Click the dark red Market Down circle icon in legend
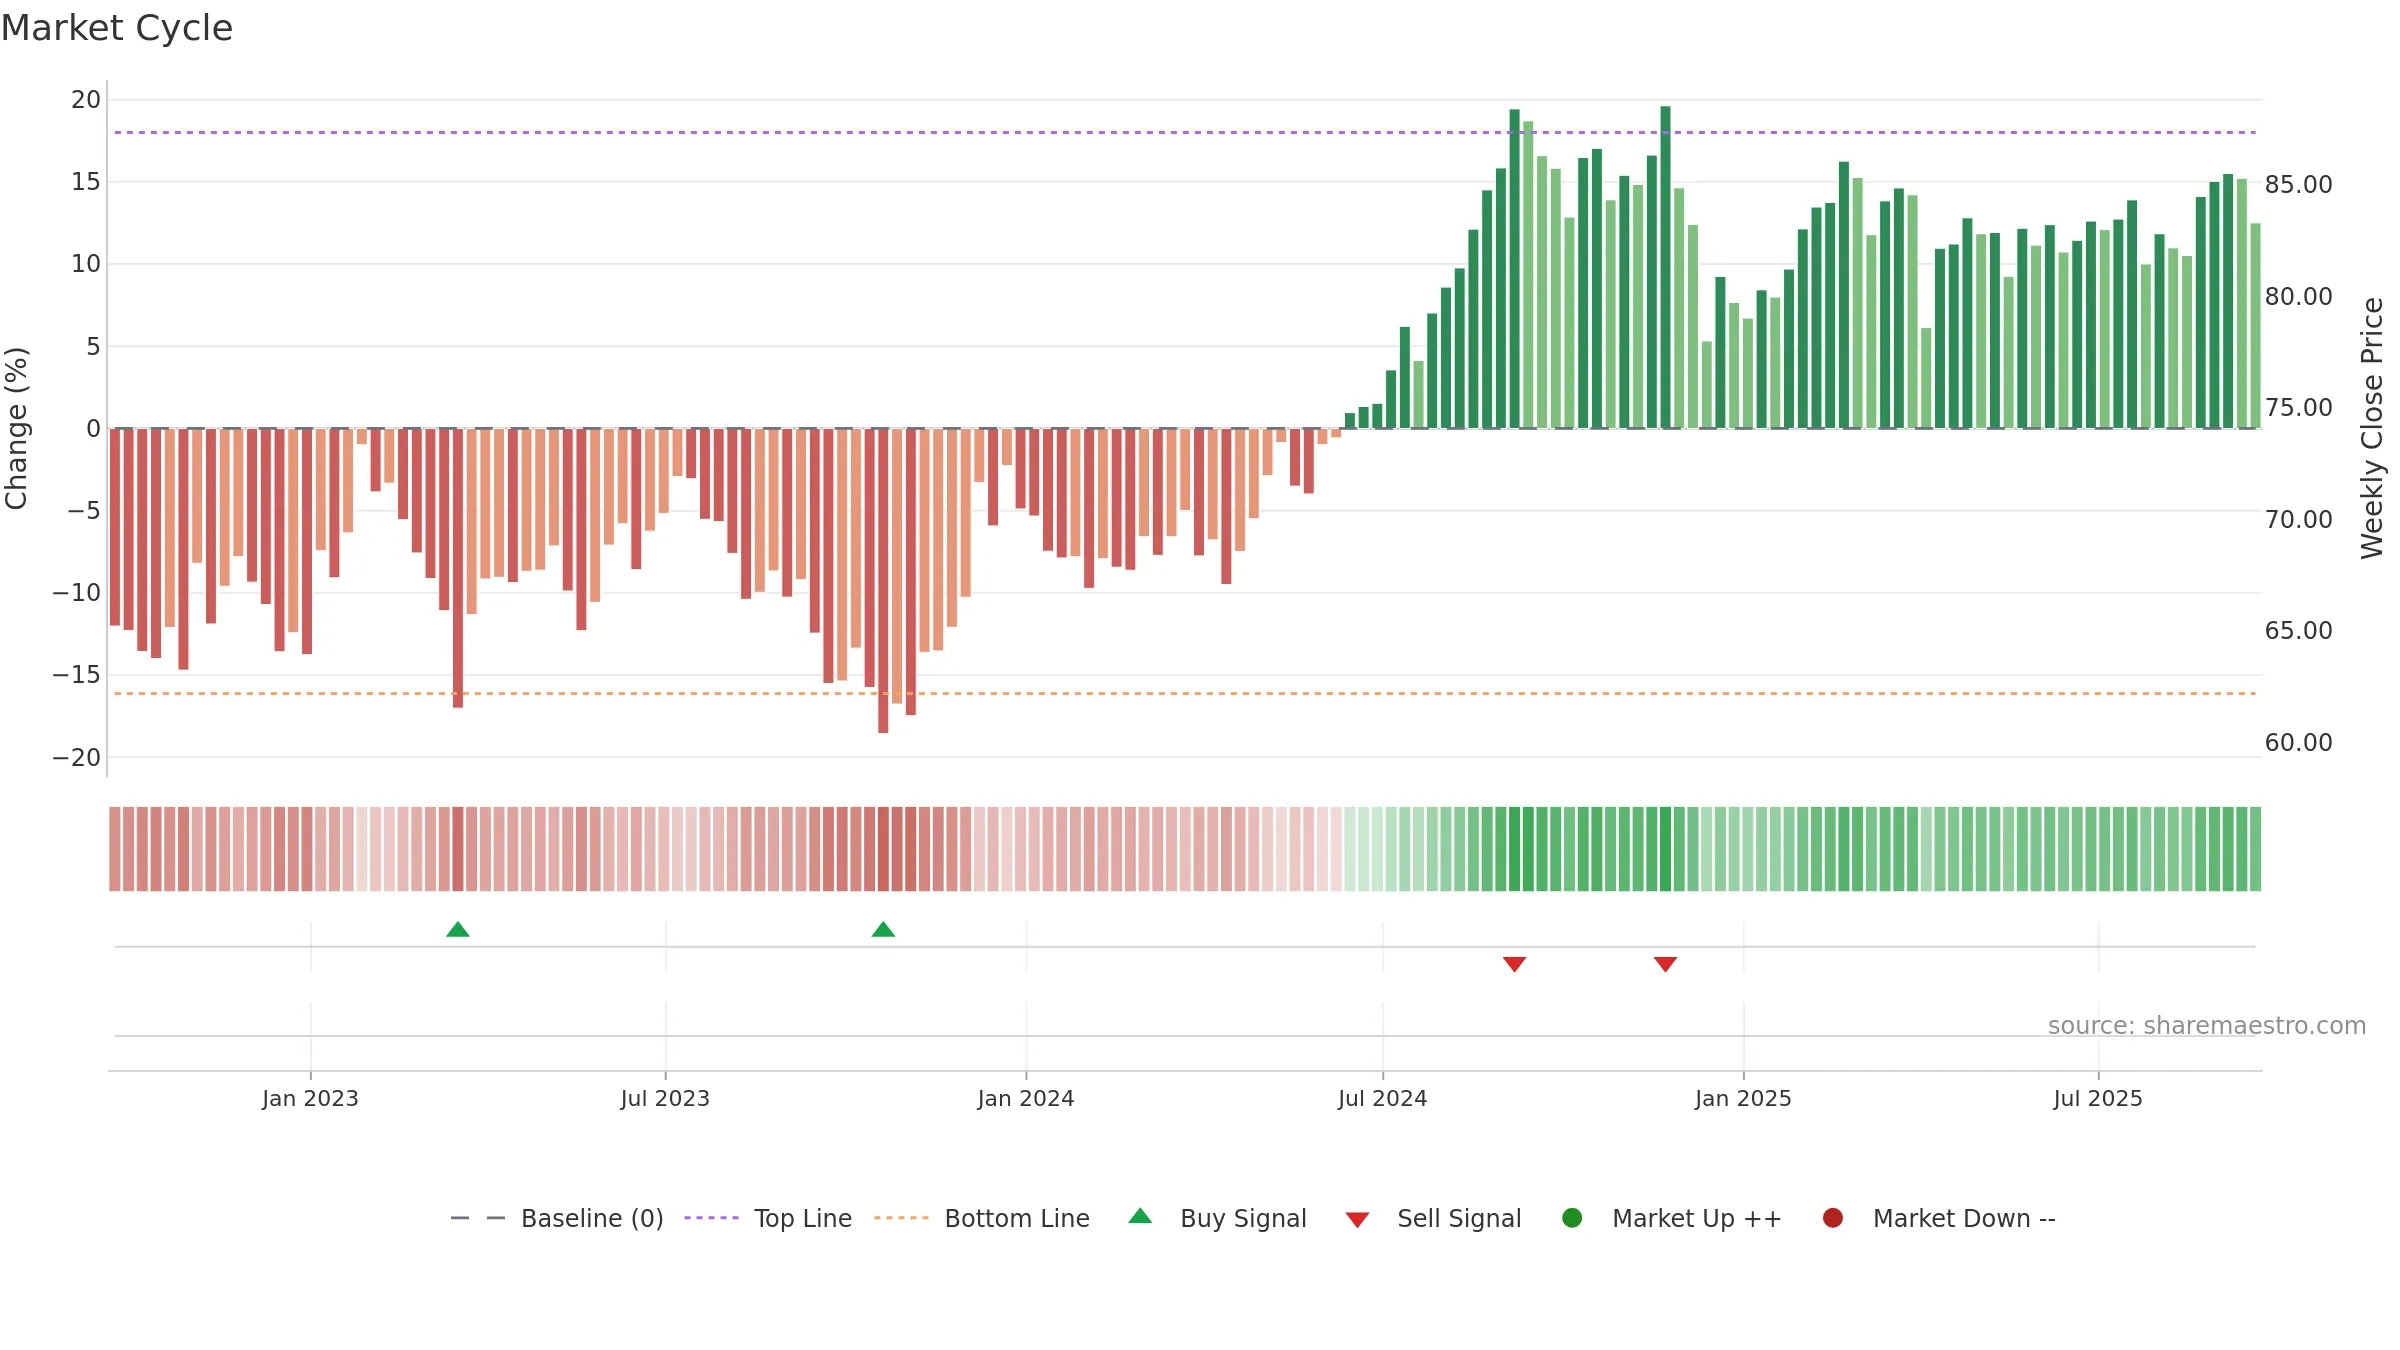The image size is (2400, 1350). [x=1833, y=1218]
